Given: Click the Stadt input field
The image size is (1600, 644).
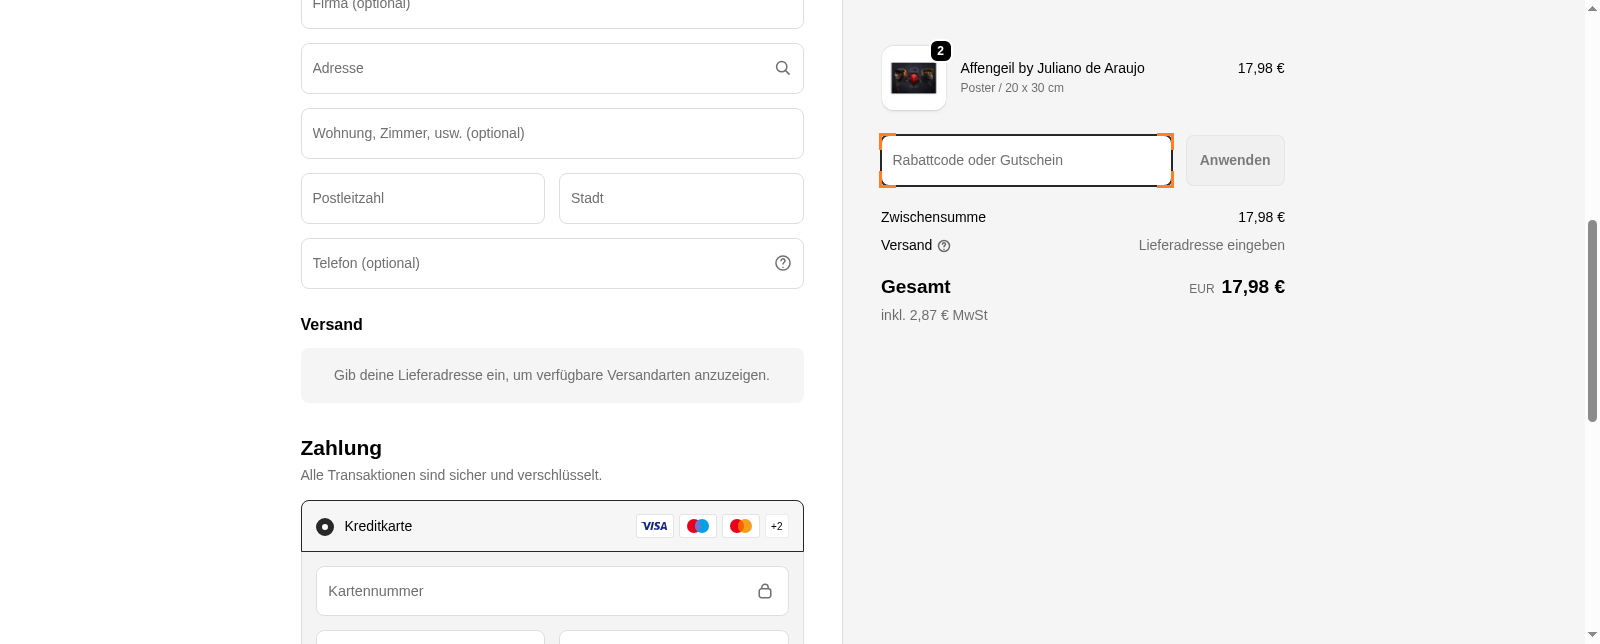Looking at the screenshot, I should [x=681, y=198].
